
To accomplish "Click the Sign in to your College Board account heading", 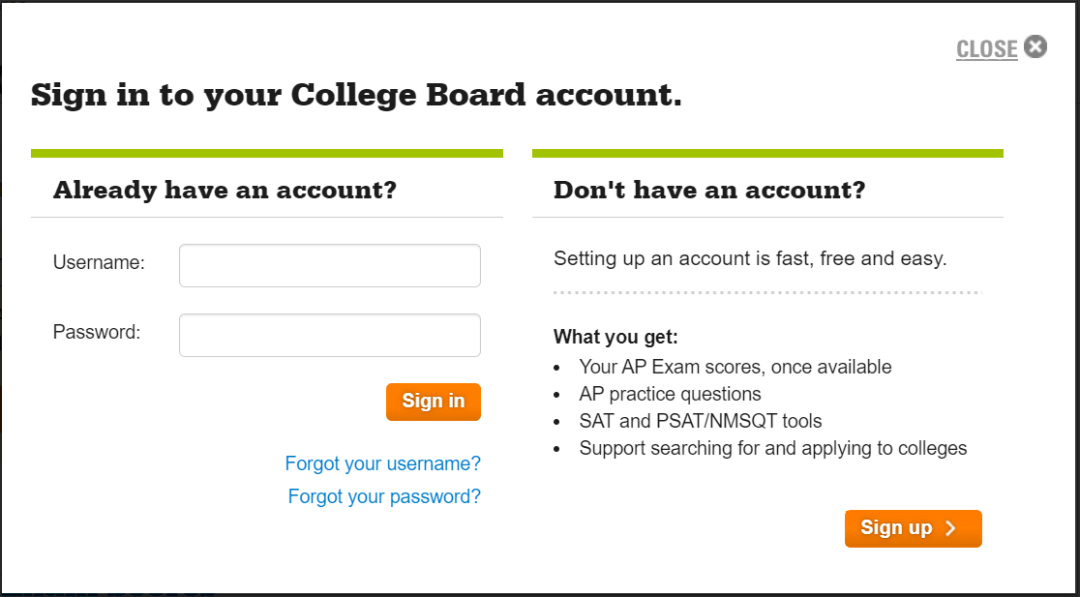I will click(x=356, y=96).
